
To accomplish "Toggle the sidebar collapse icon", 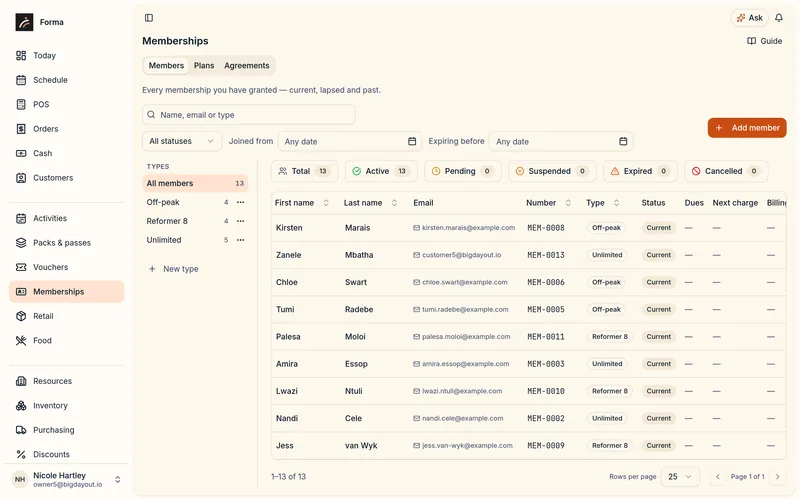I will click(x=149, y=18).
